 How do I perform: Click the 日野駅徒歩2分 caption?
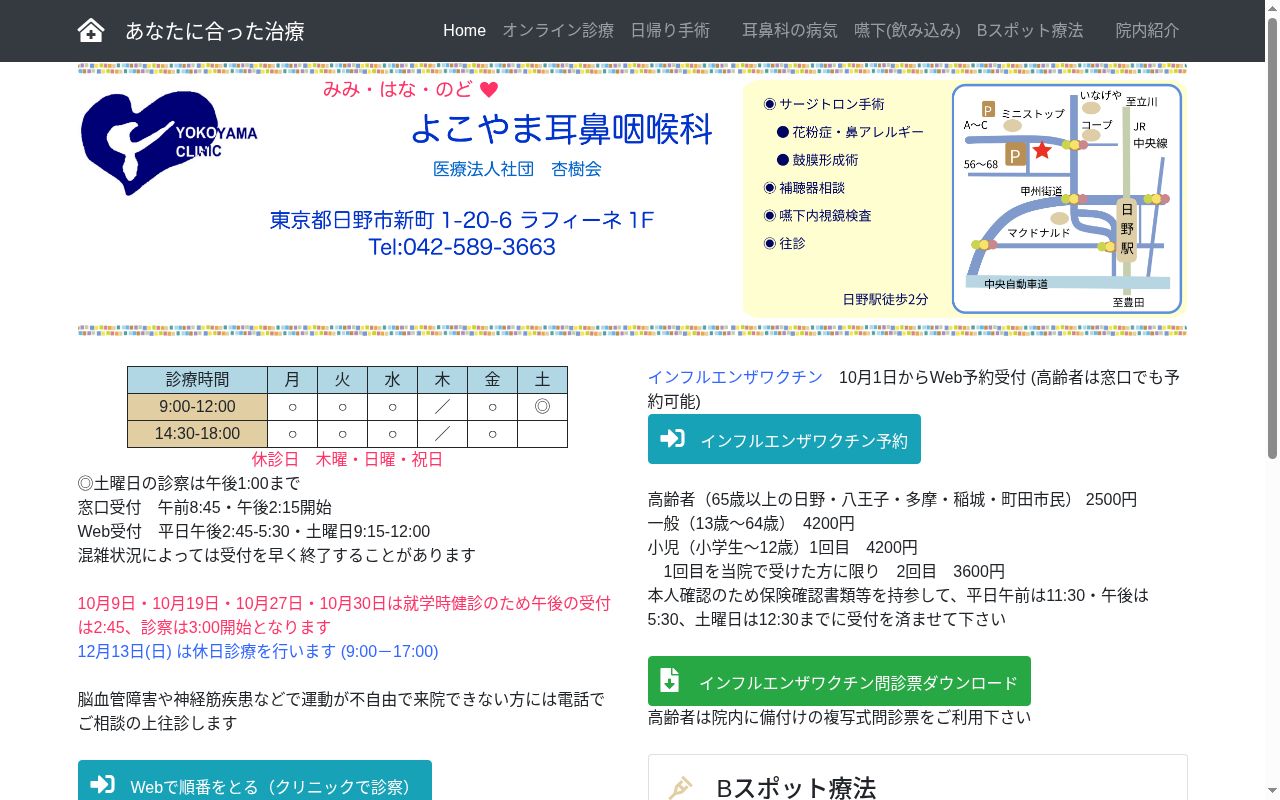tap(885, 299)
